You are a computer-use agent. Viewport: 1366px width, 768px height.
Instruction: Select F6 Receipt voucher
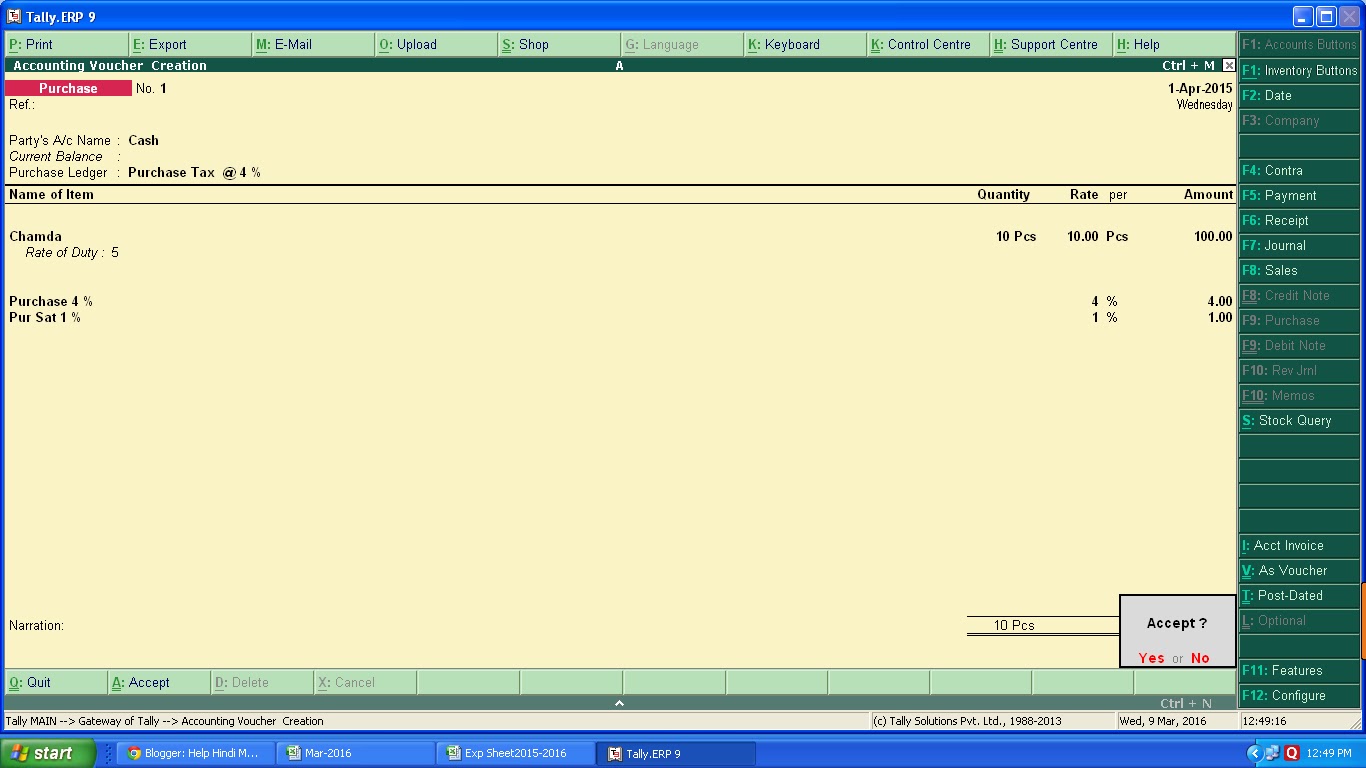[1299, 220]
